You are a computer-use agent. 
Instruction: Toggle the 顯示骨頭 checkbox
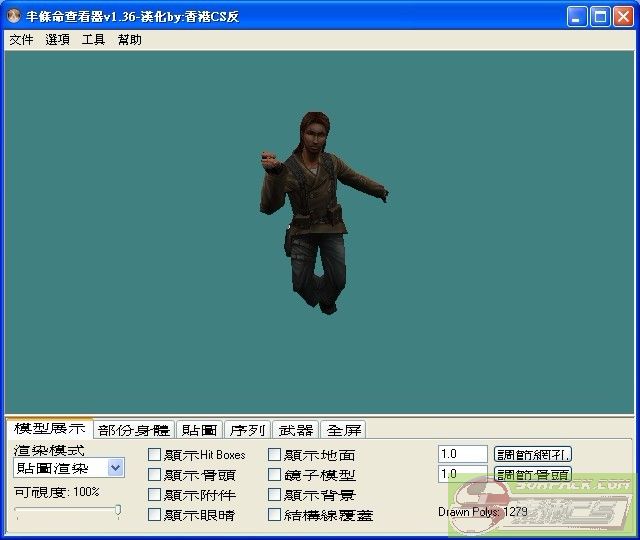(x=154, y=475)
